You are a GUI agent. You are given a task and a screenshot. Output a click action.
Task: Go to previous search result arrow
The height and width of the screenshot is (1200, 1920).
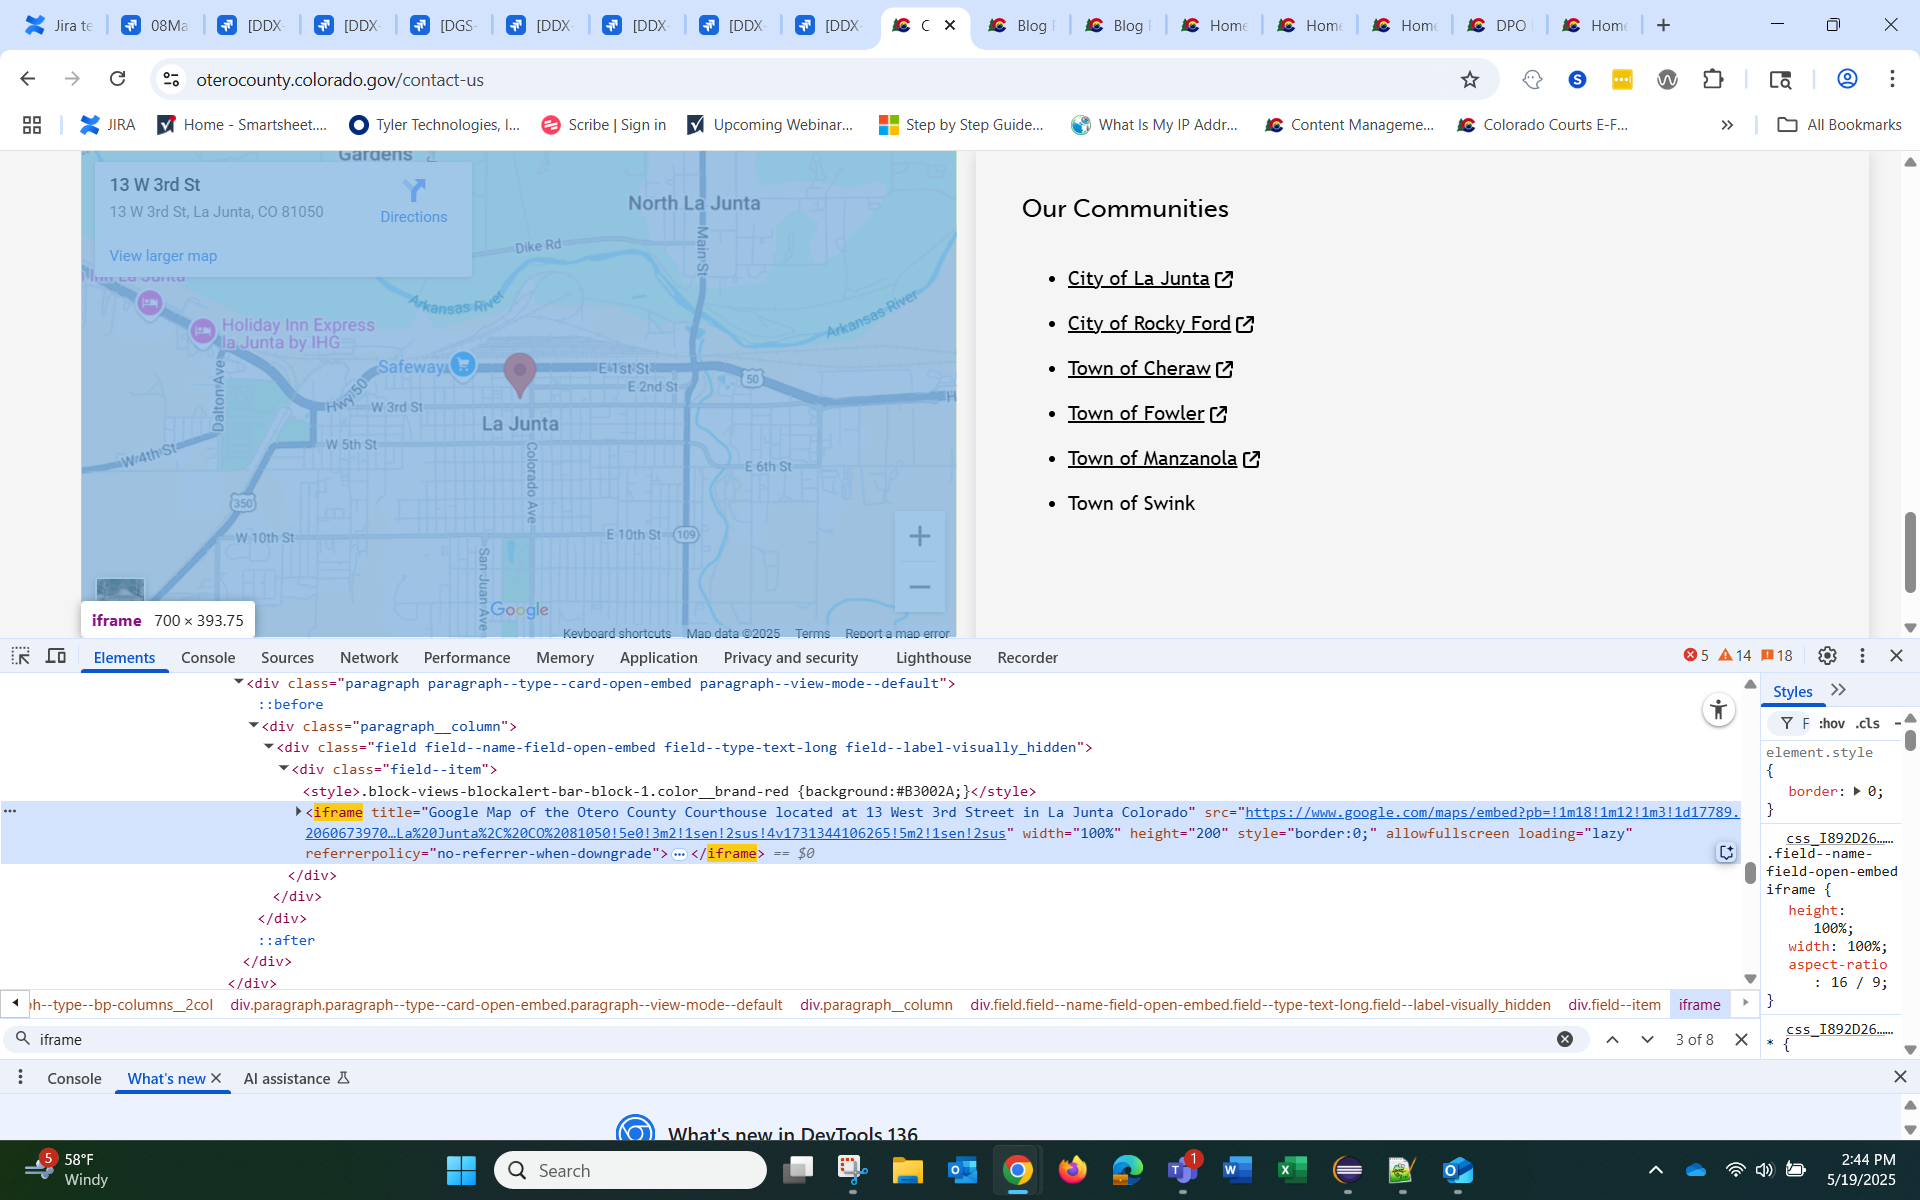point(1612,1039)
